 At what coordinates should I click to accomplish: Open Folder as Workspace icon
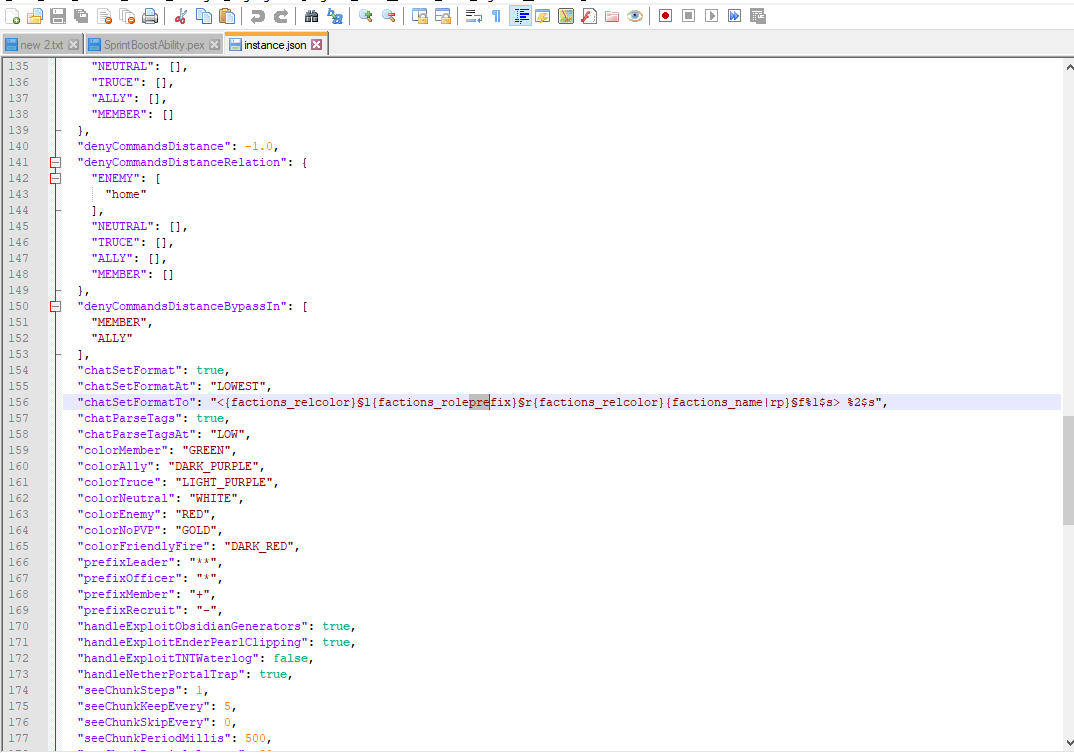(x=612, y=16)
